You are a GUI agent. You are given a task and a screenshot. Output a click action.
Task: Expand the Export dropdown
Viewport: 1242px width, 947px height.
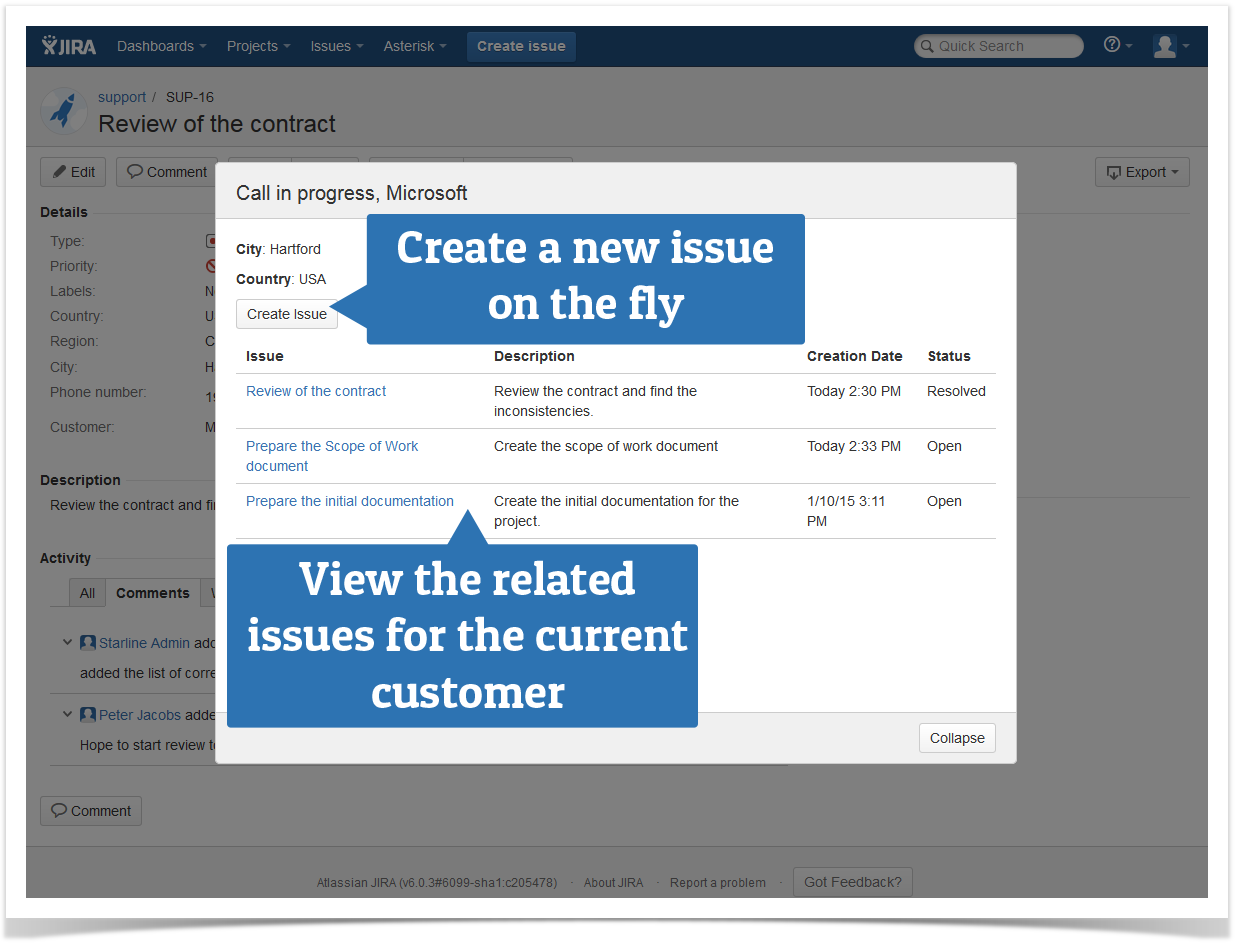[x=1142, y=172]
